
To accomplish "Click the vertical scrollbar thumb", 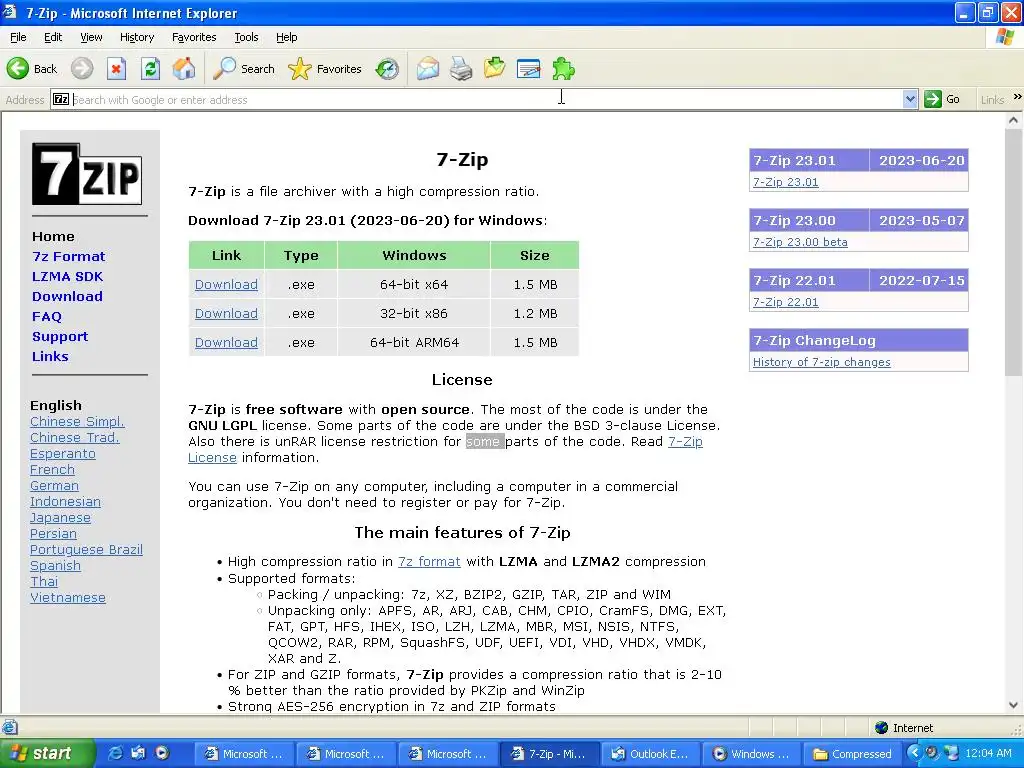I will [x=1013, y=252].
